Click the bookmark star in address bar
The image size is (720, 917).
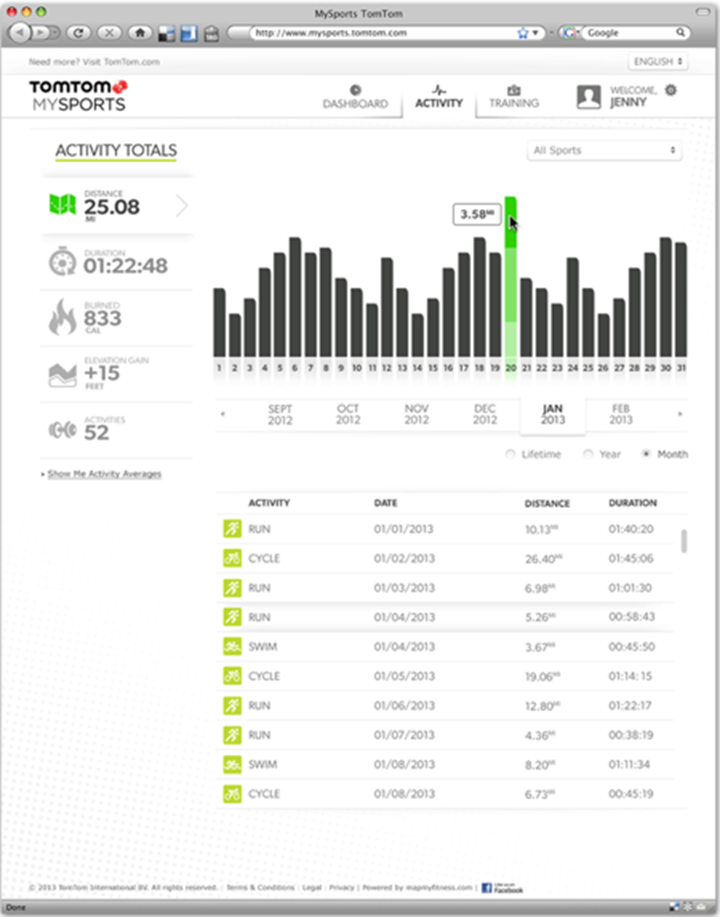pos(522,33)
